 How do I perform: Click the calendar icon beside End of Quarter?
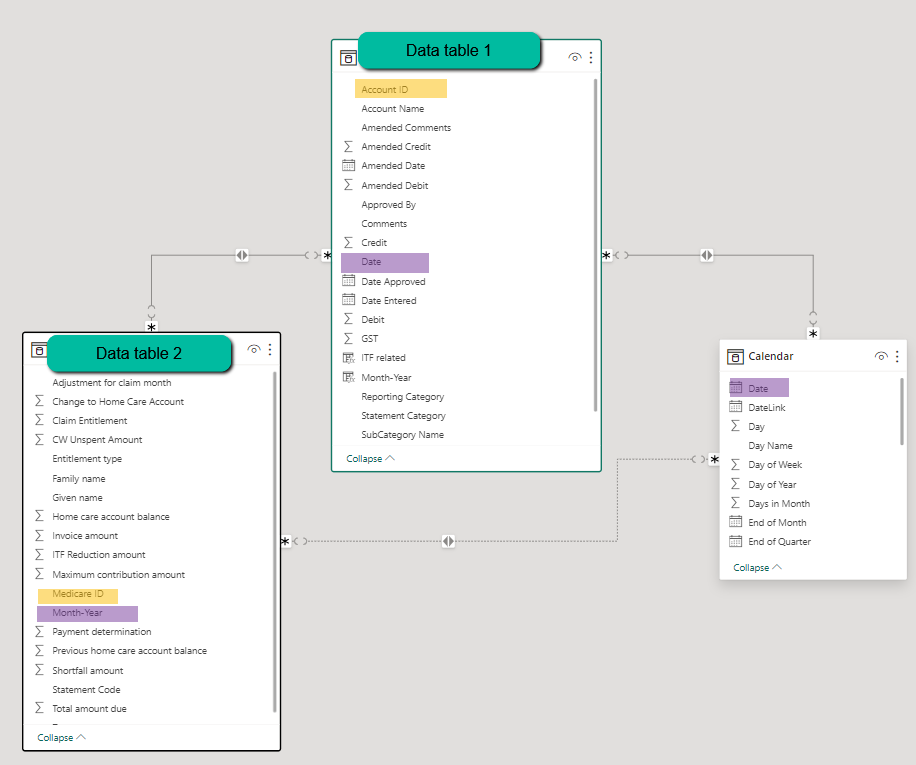click(735, 541)
